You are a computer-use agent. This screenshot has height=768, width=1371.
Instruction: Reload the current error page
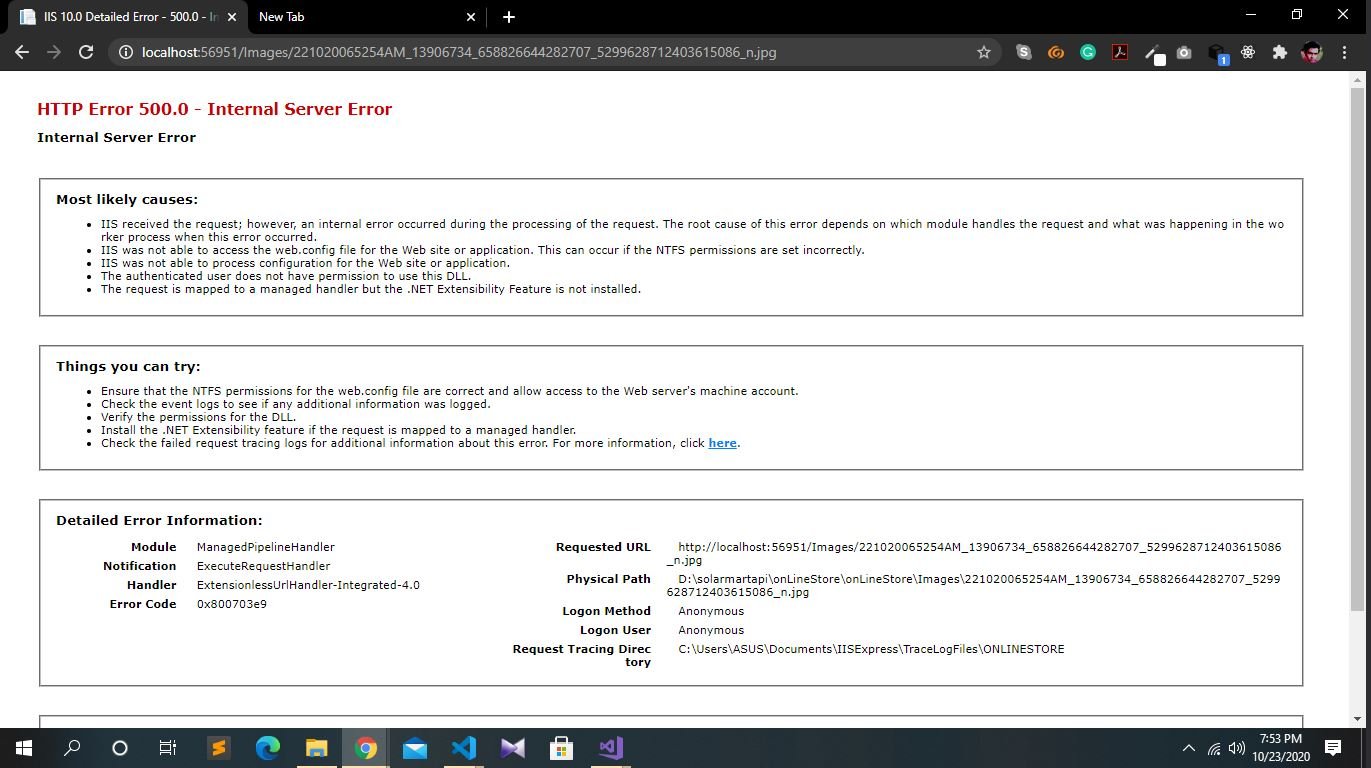click(x=86, y=52)
